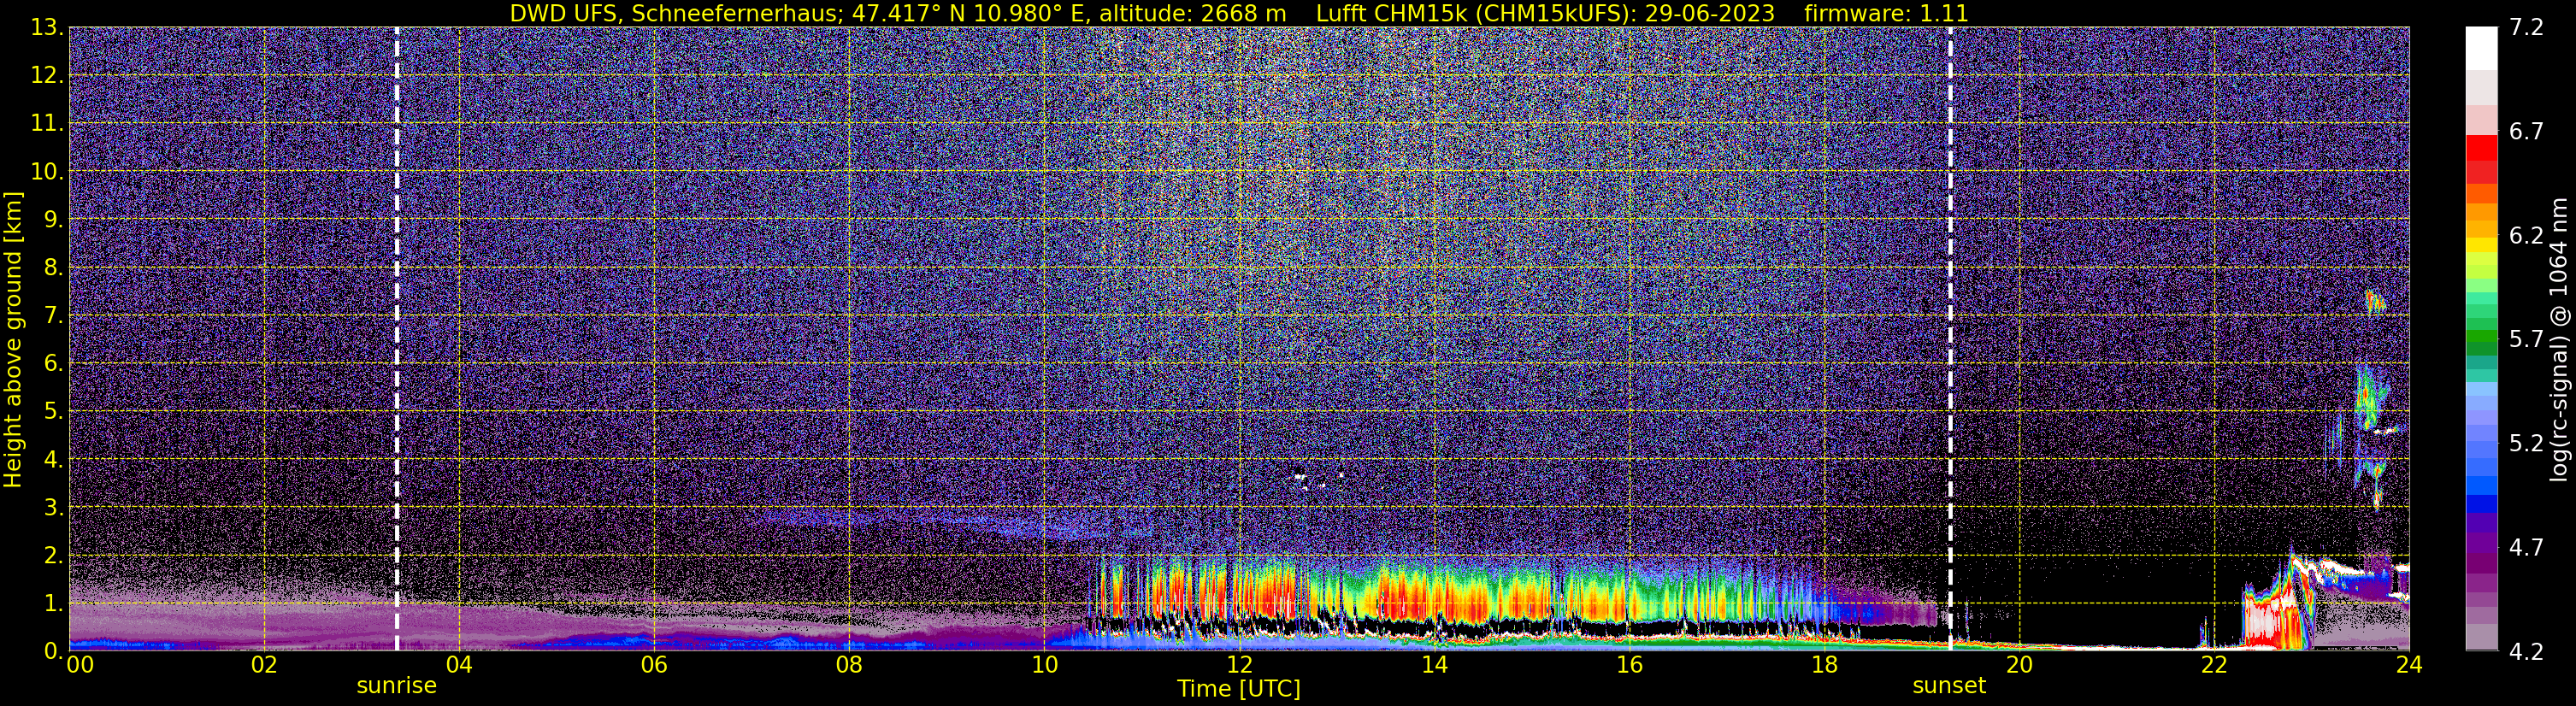The image size is (2576, 706).
Task: Click the dashed white sunrise line
Action: (x=397, y=339)
